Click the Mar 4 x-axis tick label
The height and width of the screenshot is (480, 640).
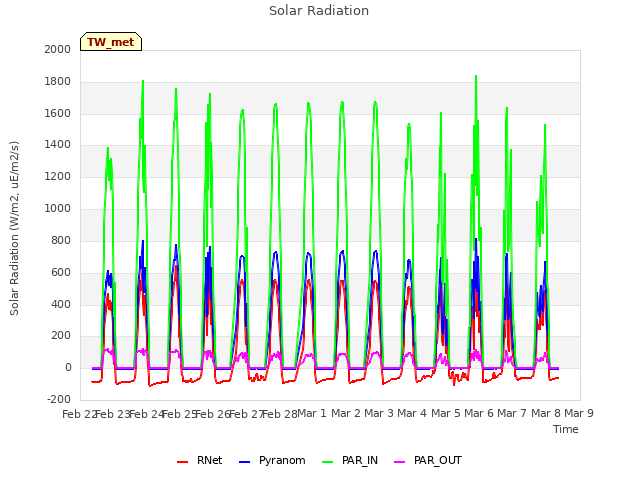[x=412, y=413]
